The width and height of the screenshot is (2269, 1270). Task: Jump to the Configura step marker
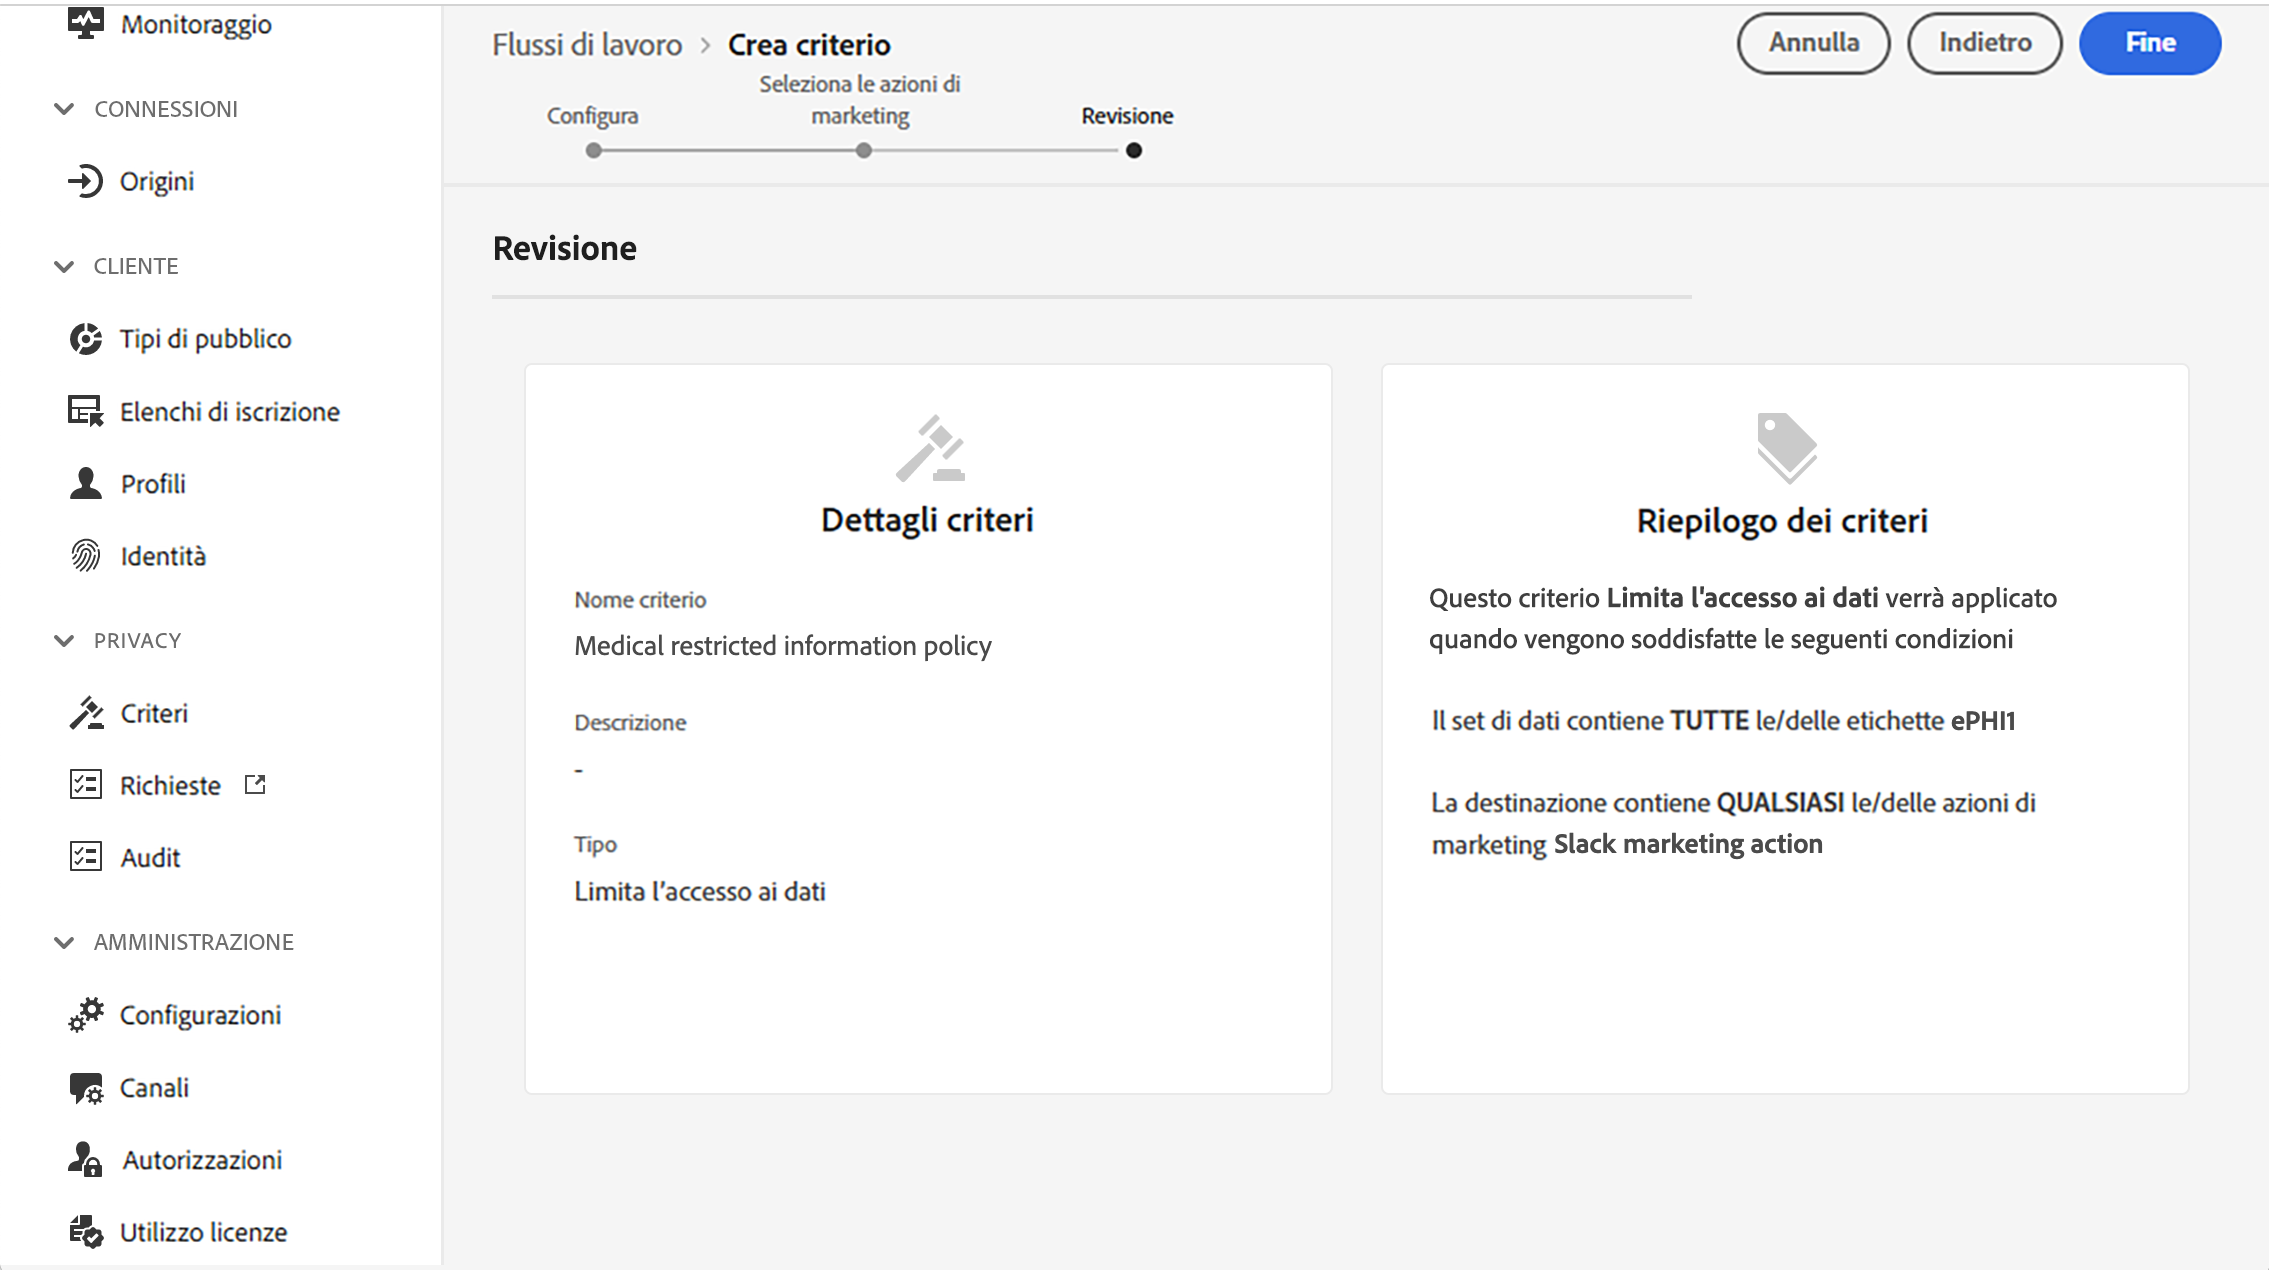tap(594, 151)
